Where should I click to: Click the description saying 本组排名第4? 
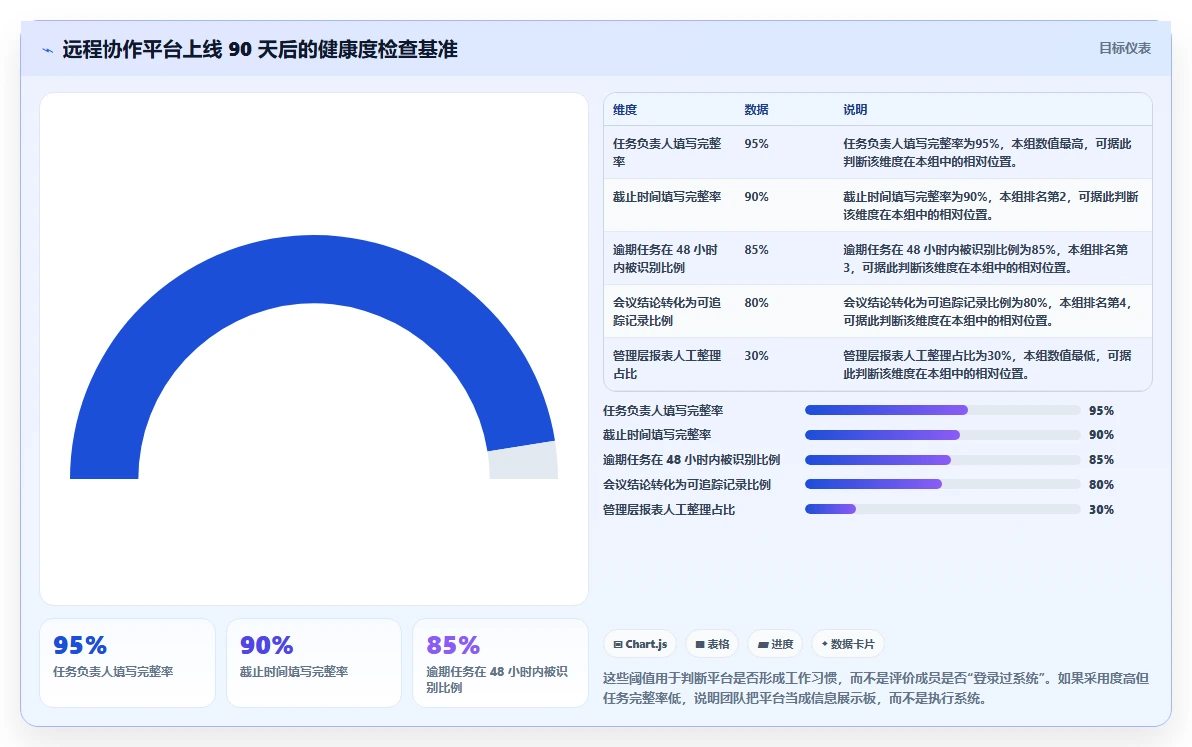pyautogui.click(x=988, y=312)
